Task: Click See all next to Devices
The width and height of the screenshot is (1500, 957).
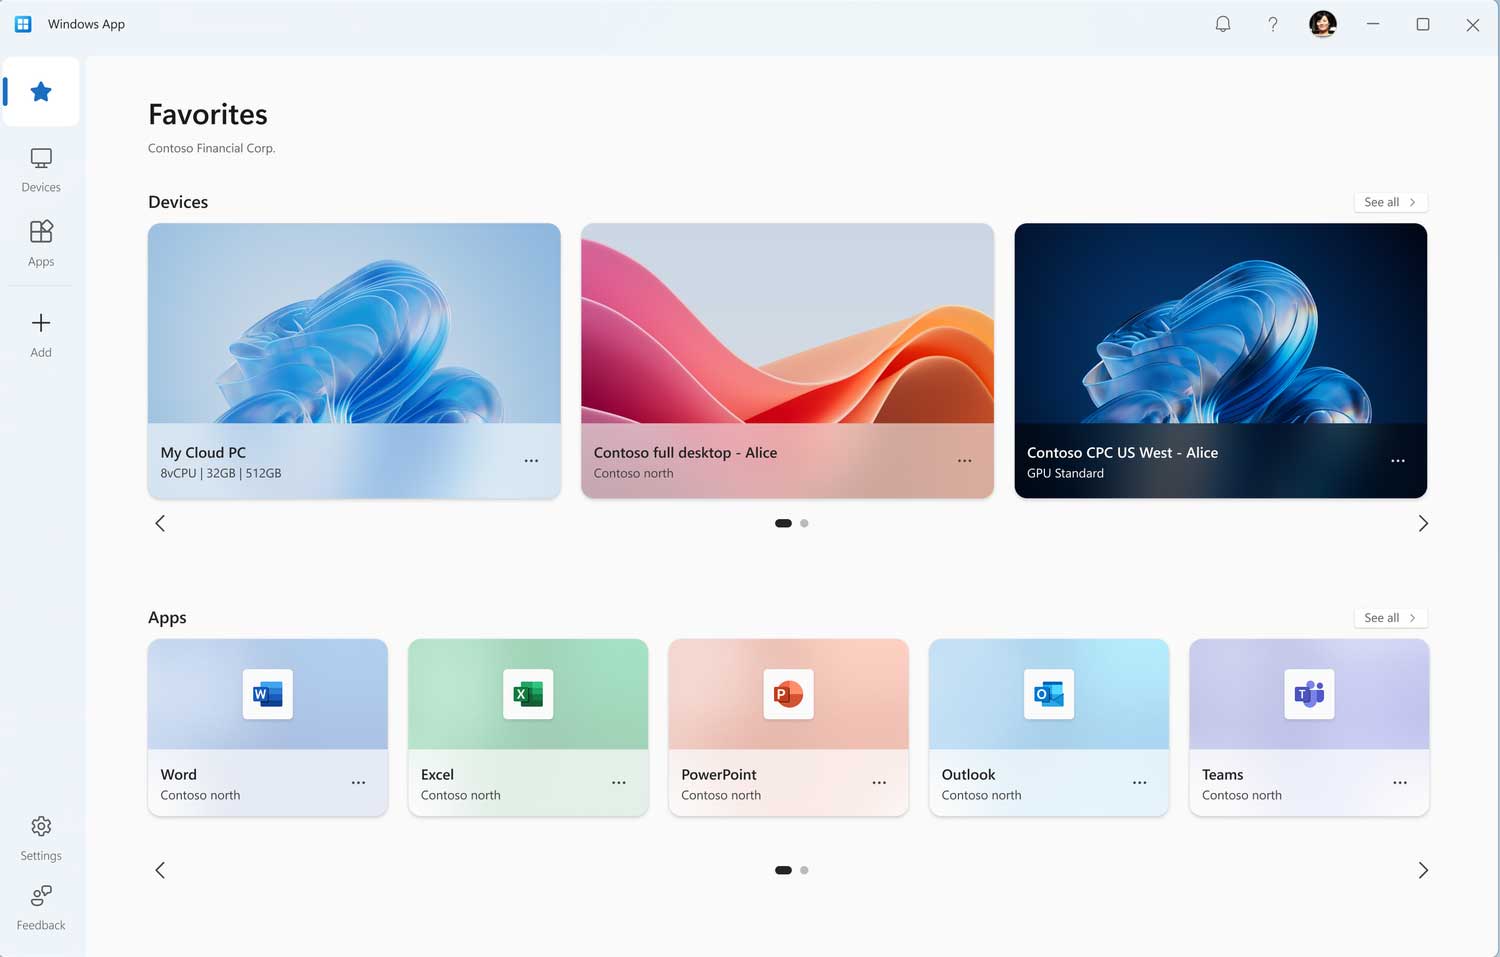Action: [x=1390, y=201]
